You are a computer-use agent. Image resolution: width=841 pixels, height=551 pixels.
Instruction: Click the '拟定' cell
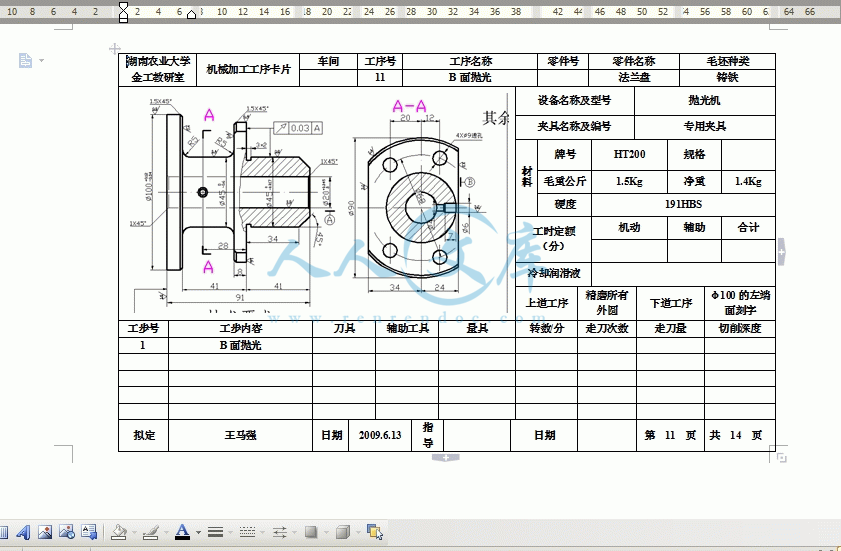pyautogui.click(x=144, y=436)
